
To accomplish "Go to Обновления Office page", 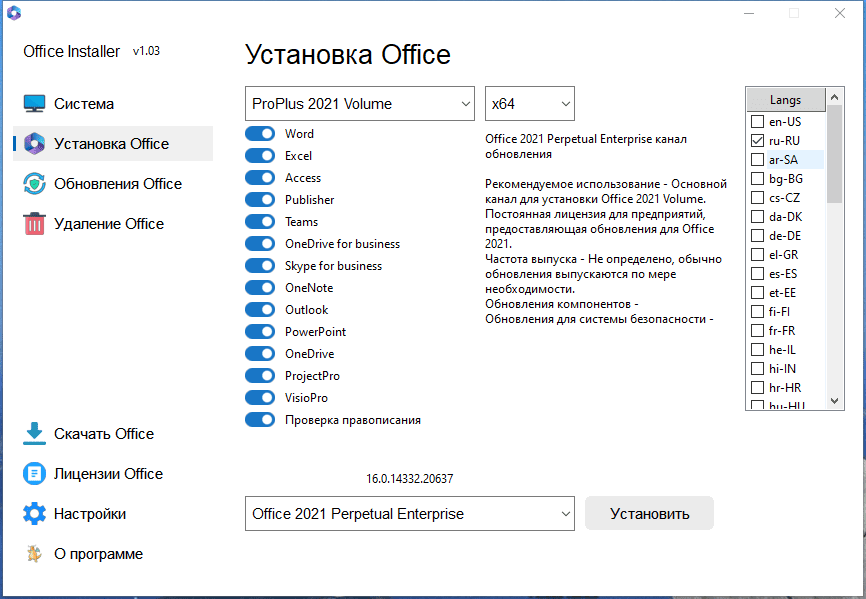I will tap(113, 184).
